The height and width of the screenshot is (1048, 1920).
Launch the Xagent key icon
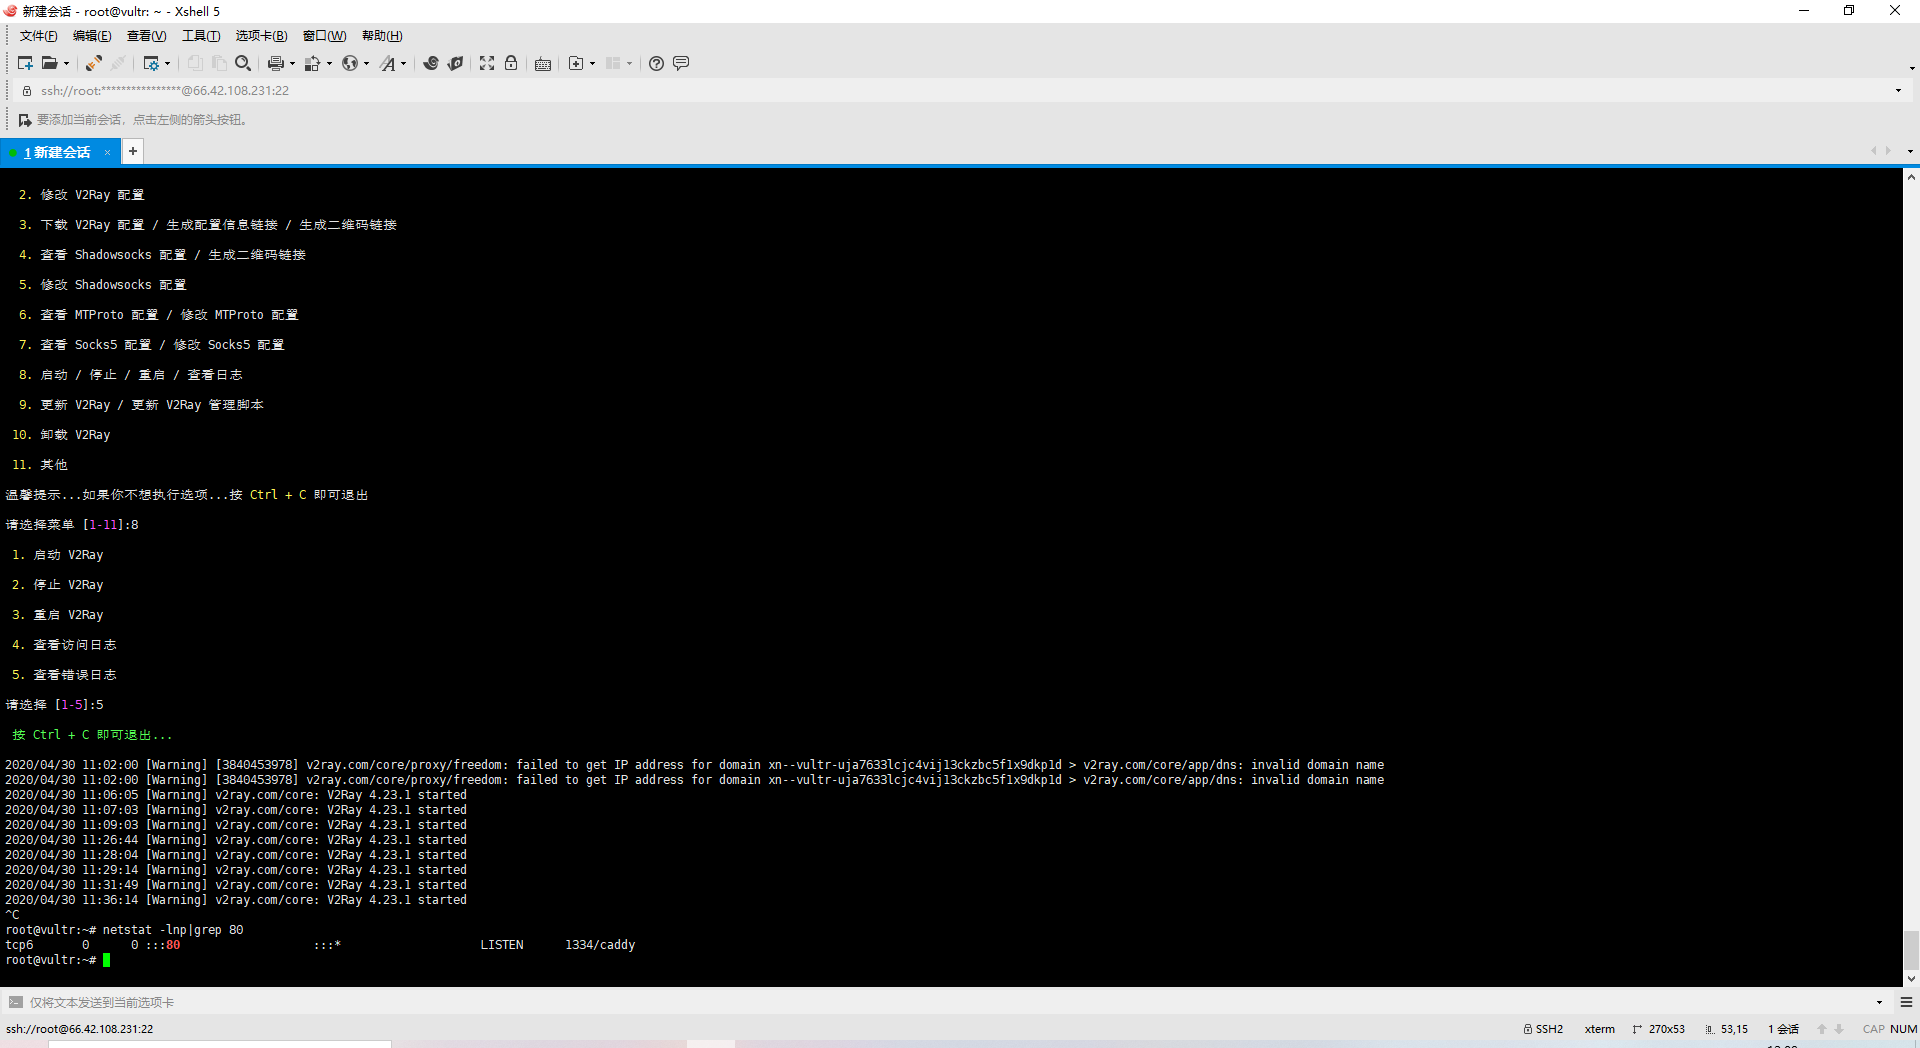(x=455, y=63)
